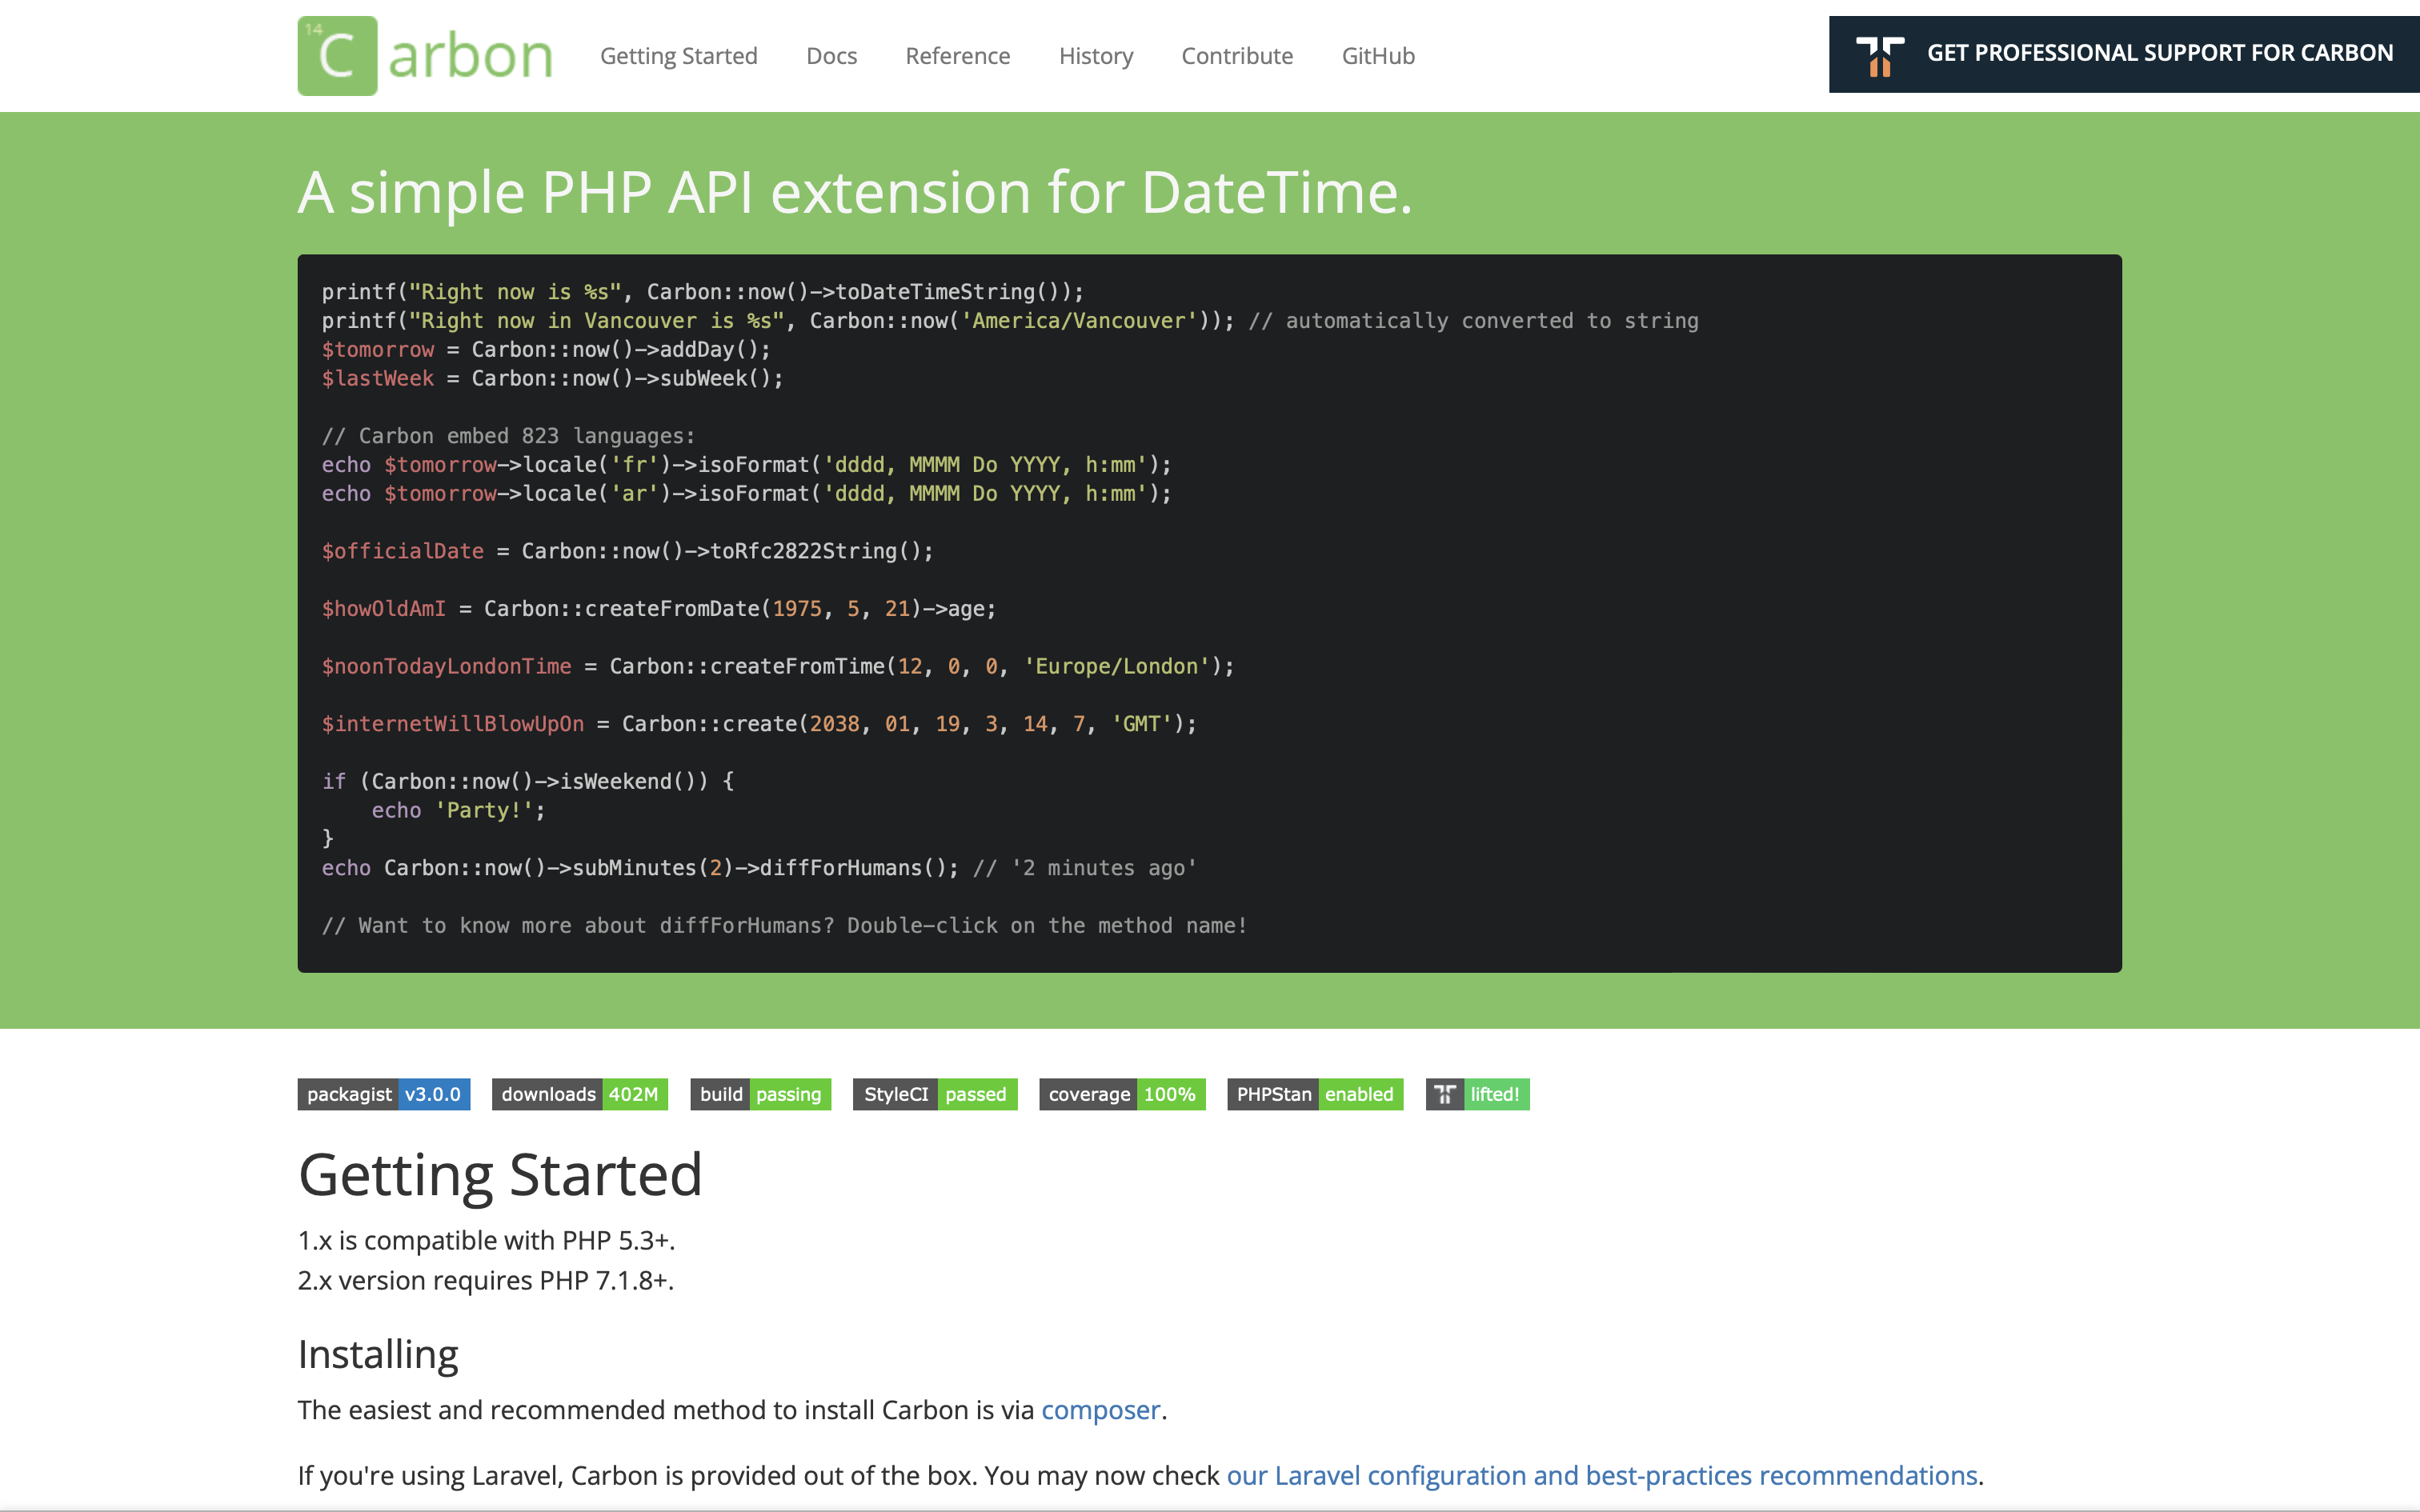Open the History nav item
The width and height of the screenshot is (2420, 1512).
pos(1095,56)
